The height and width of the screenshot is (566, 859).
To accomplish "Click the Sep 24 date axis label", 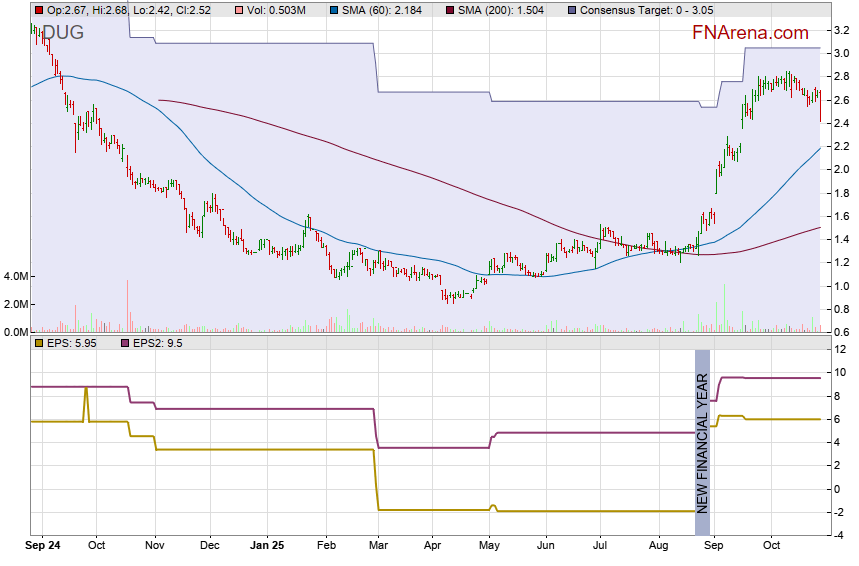I will (44, 547).
